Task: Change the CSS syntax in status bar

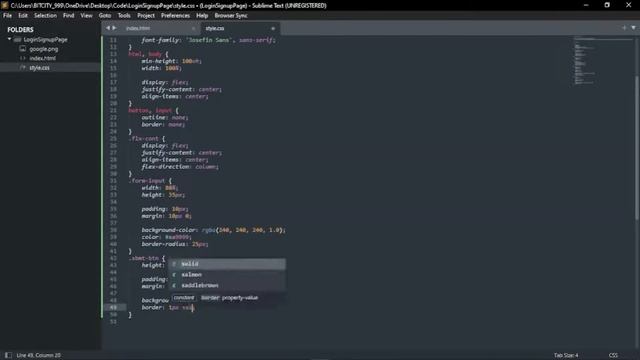Action: pyautogui.click(x=613, y=355)
